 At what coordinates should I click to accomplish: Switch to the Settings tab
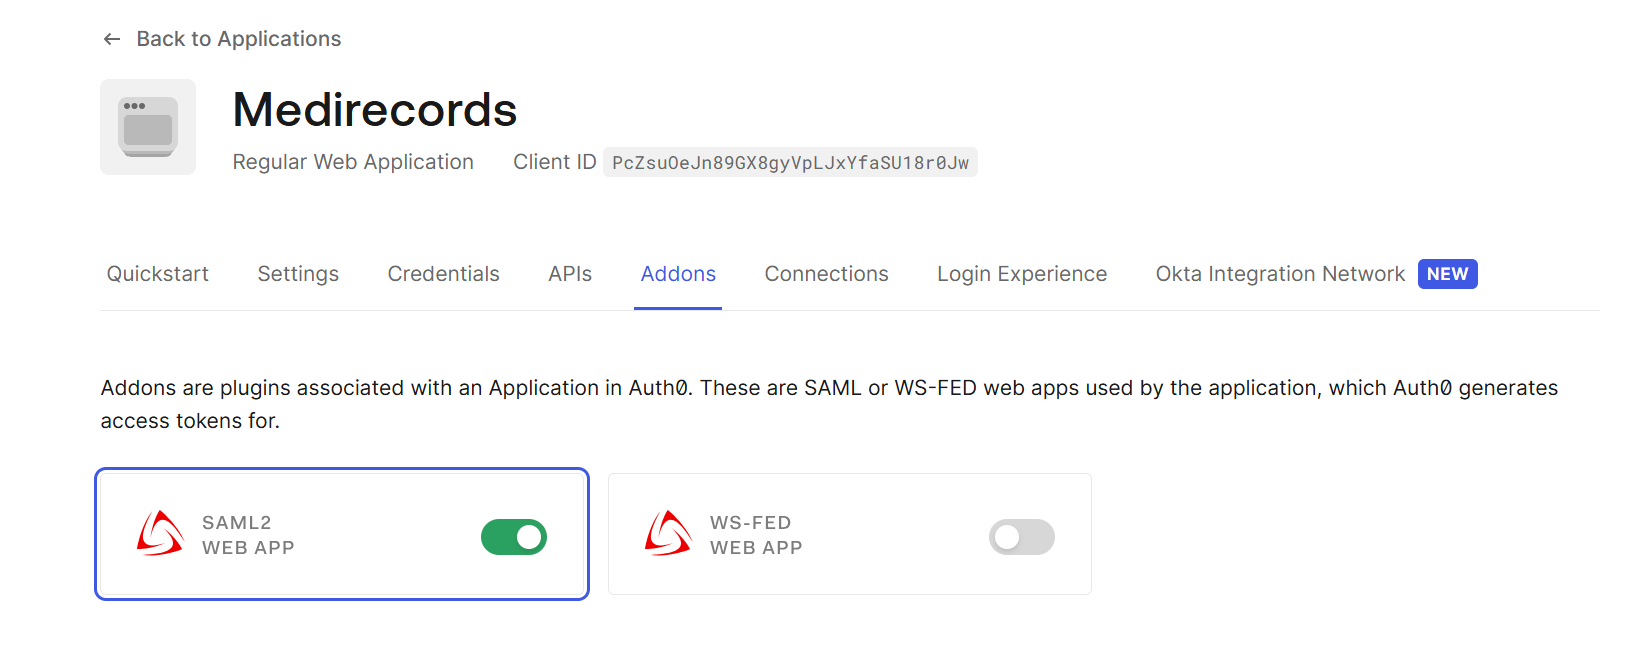298,274
